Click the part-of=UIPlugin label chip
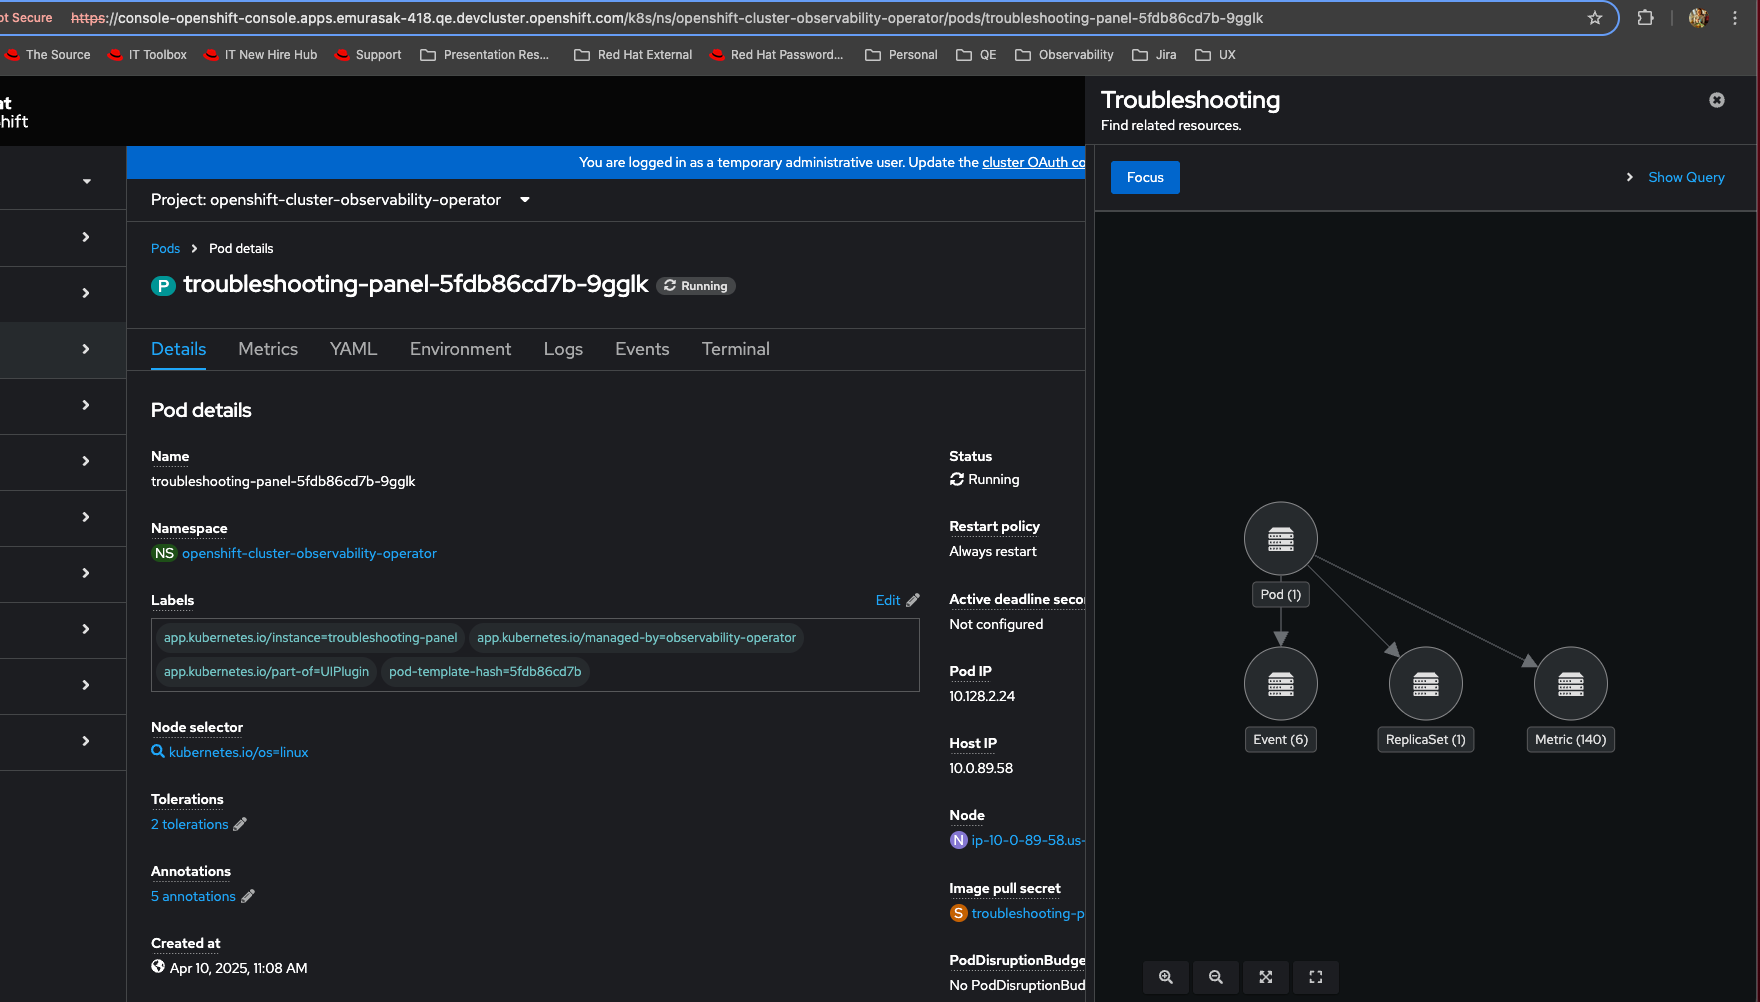The width and height of the screenshot is (1760, 1002). click(x=266, y=672)
